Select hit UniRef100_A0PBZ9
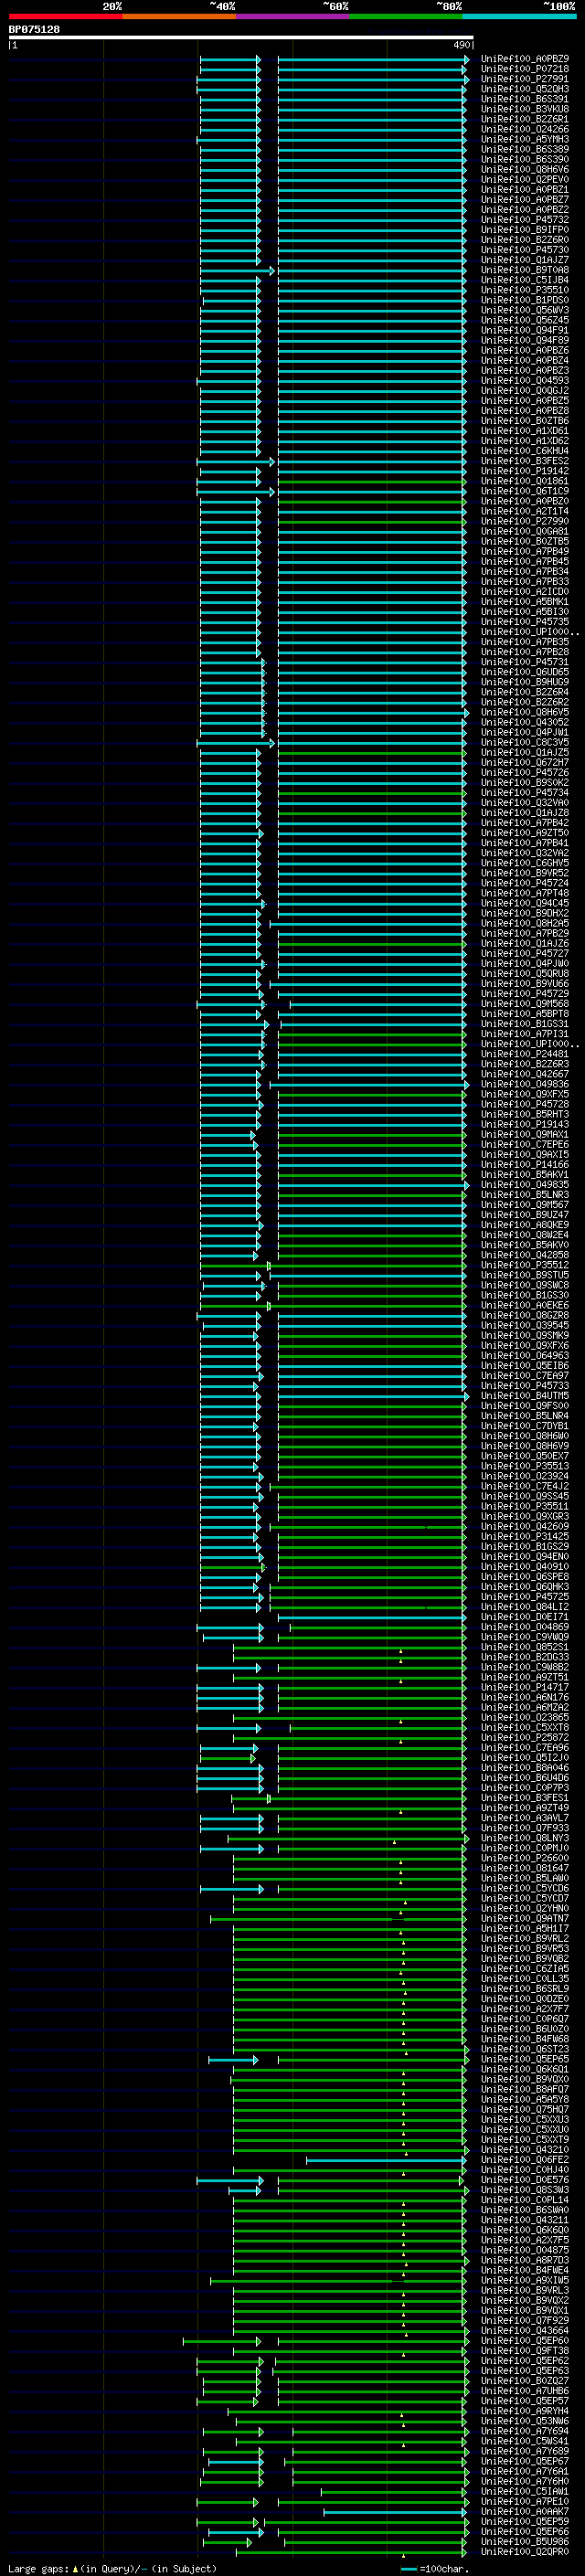This screenshot has height=2576, width=585. pyautogui.click(x=525, y=59)
